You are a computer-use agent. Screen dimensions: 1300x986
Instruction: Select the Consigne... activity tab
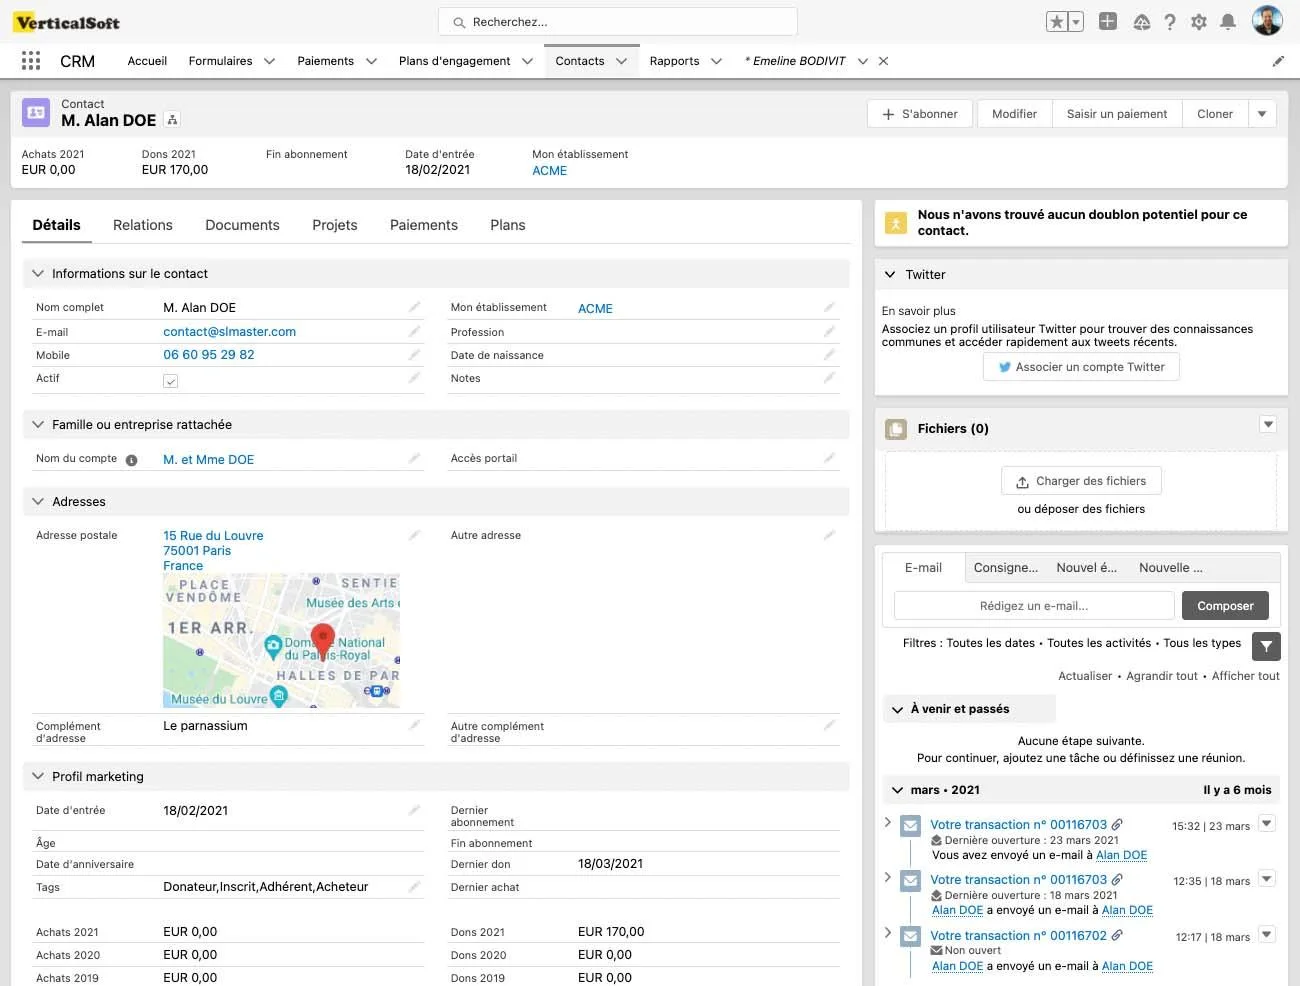click(1006, 567)
